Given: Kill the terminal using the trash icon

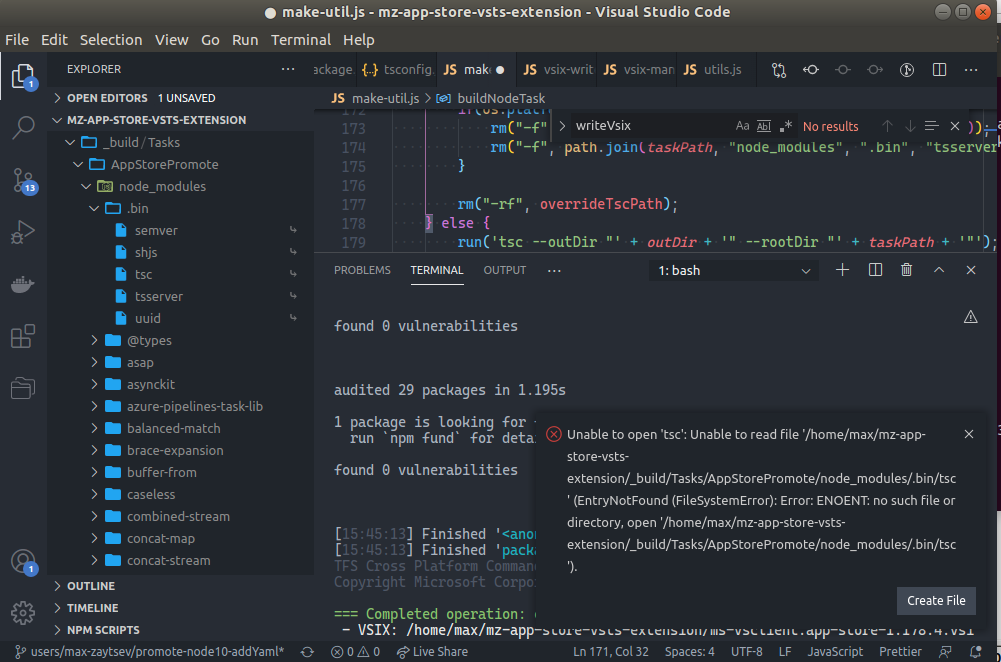Looking at the screenshot, I should [907, 269].
